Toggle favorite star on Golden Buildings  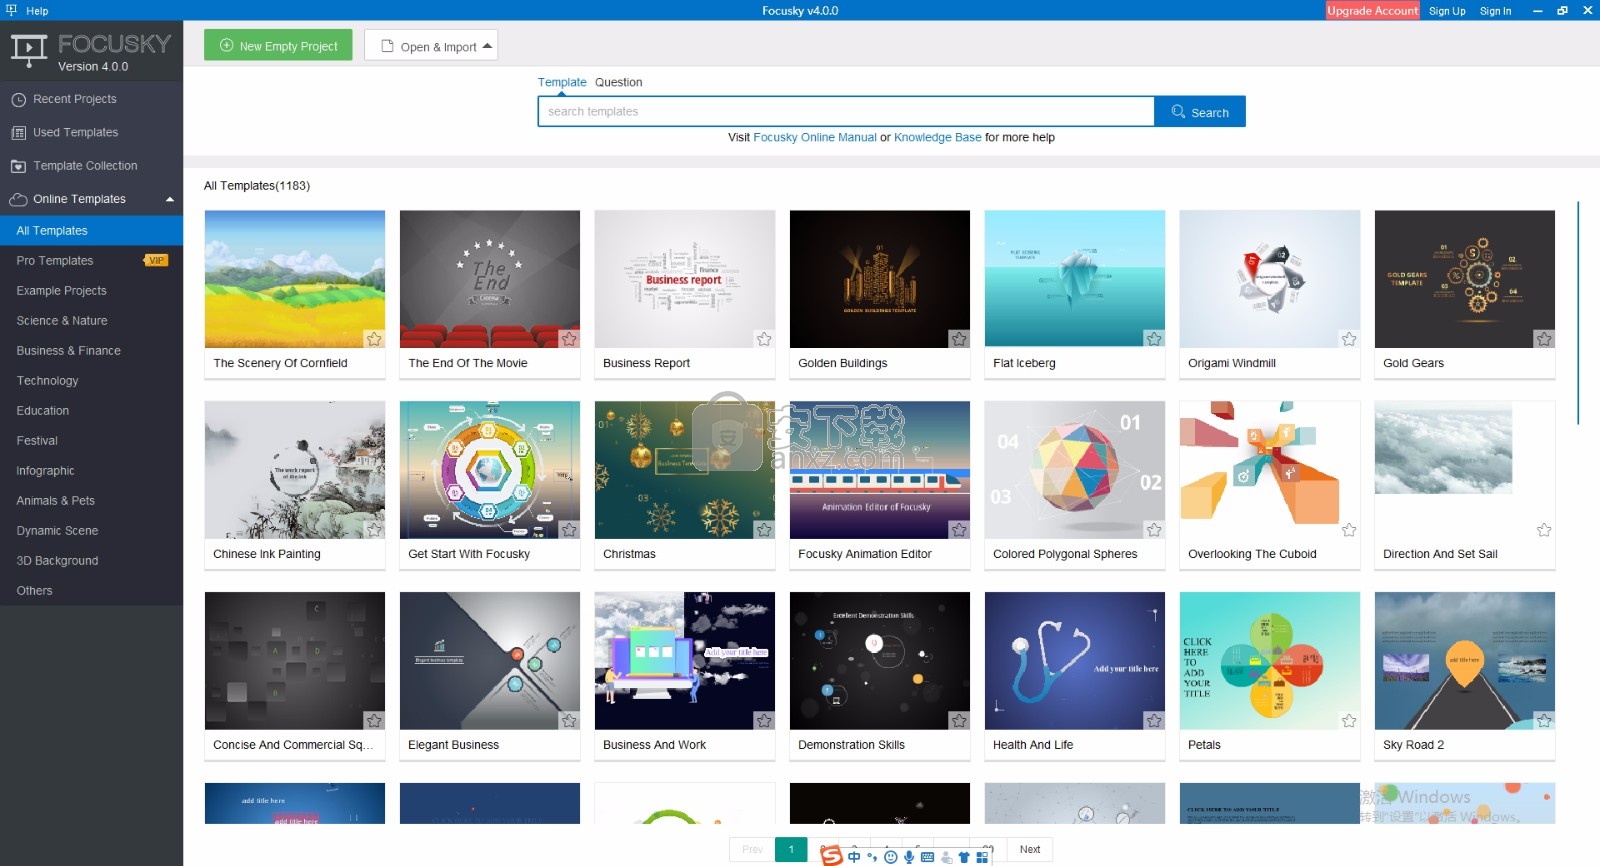959,339
